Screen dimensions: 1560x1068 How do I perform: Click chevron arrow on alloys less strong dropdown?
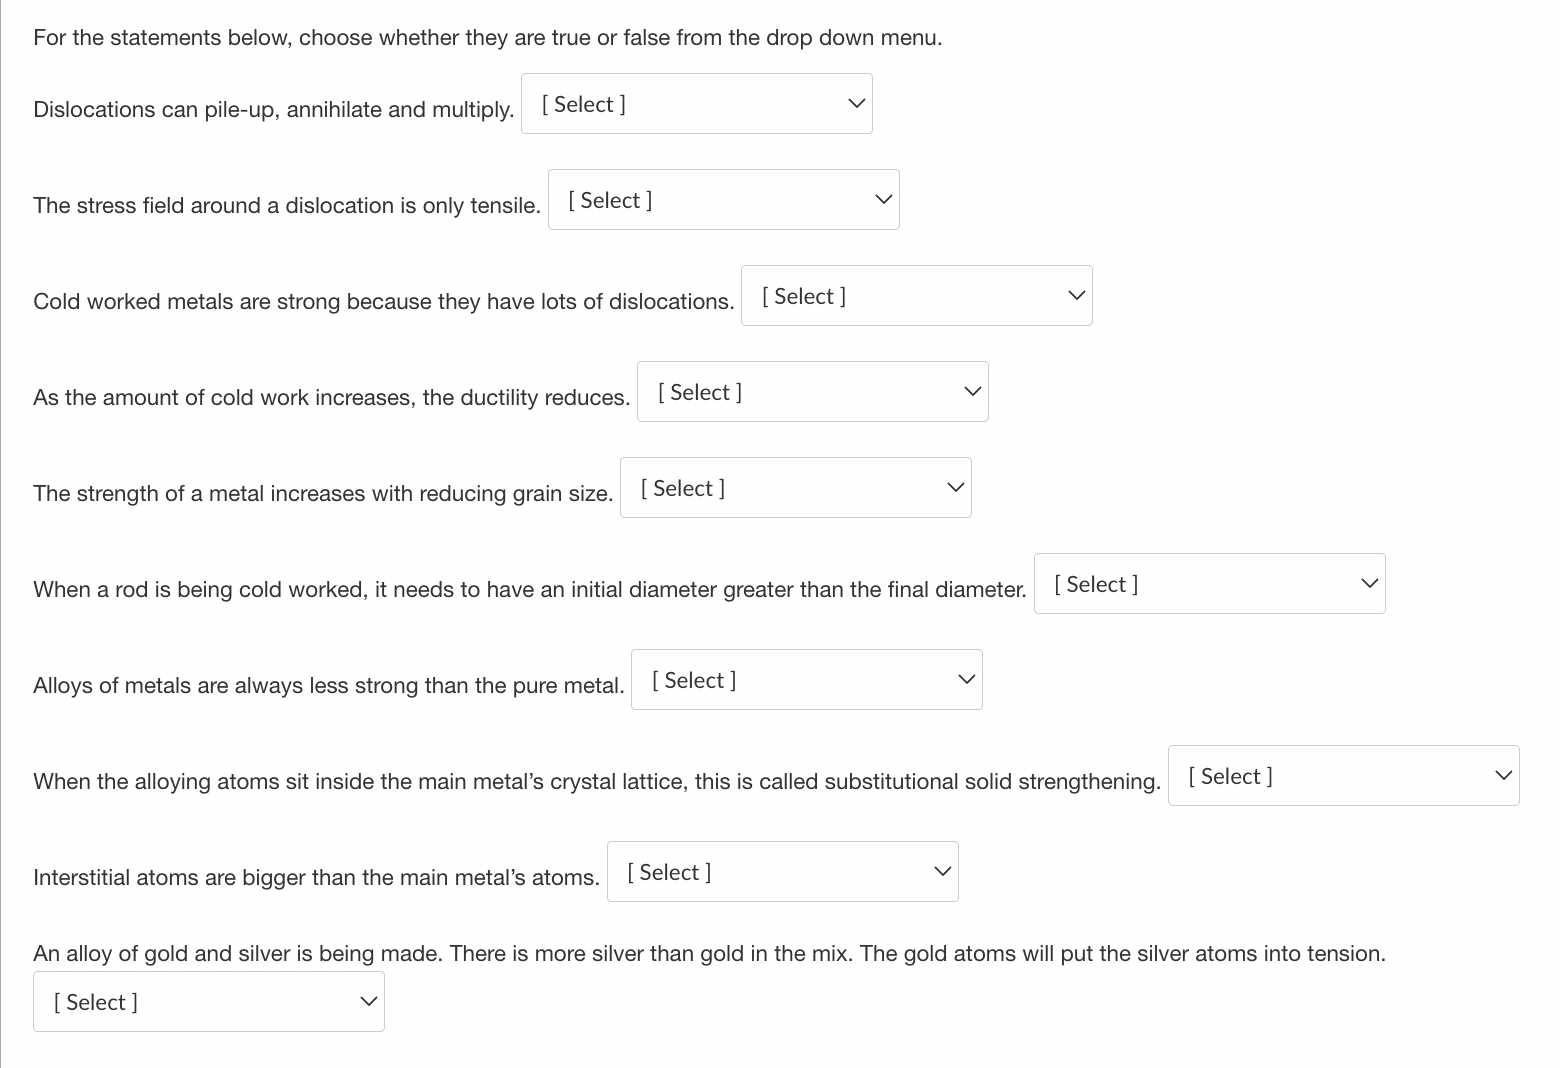(966, 679)
